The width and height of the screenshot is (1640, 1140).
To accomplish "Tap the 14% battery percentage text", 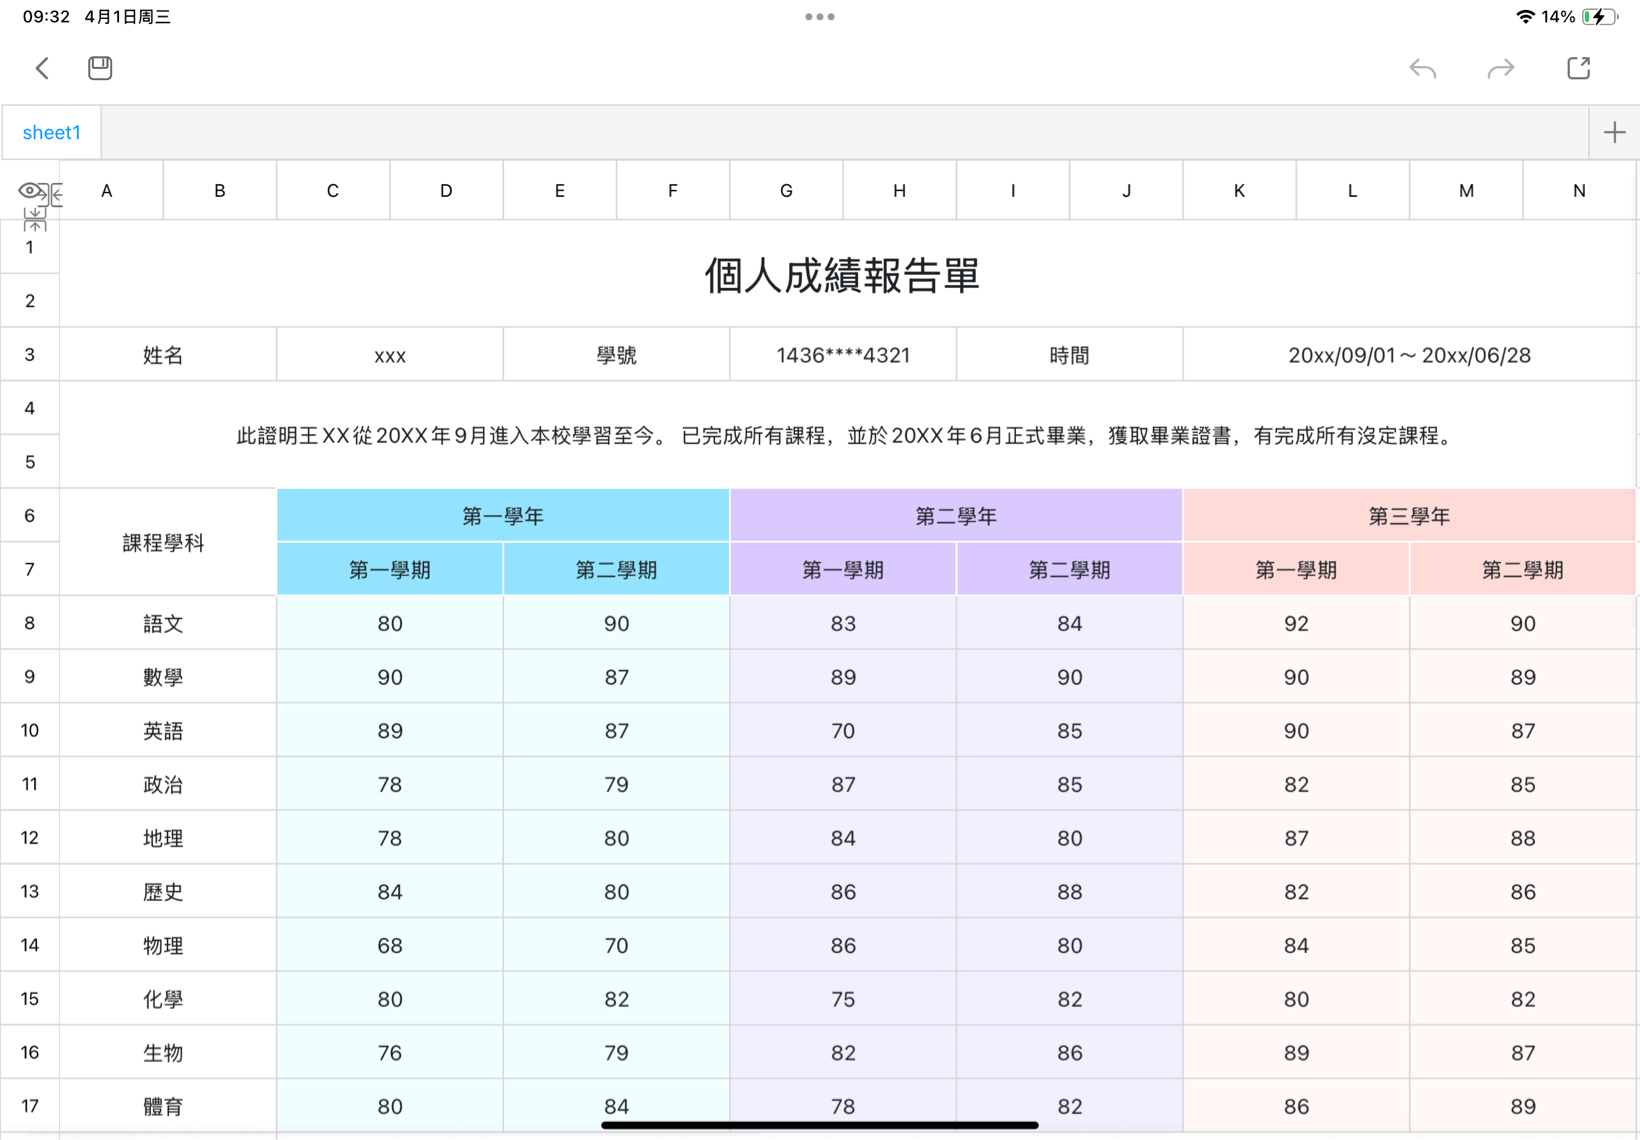I will click(x=1558, y=17).
